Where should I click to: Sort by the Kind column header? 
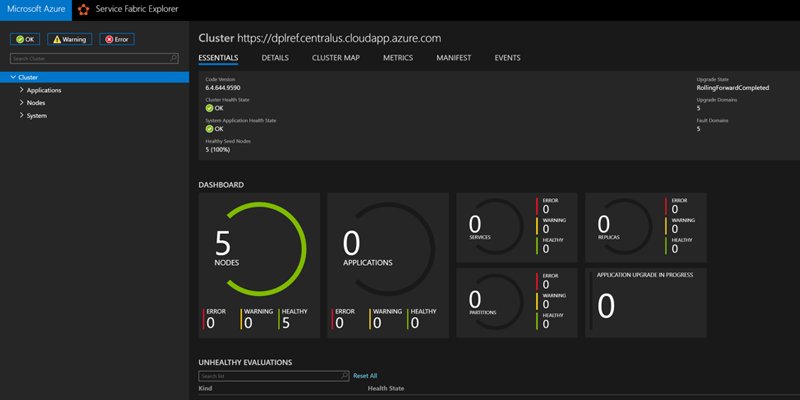tap(205, 389)
